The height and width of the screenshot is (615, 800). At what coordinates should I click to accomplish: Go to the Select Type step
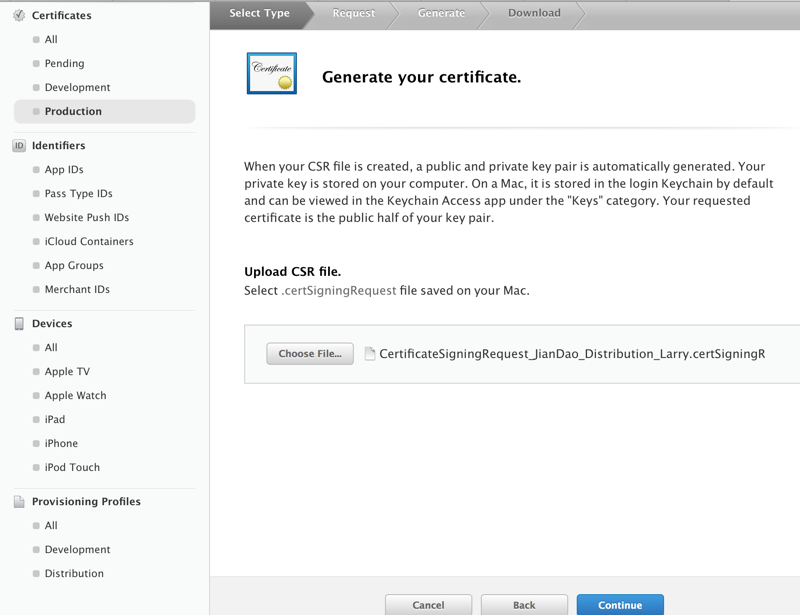pyautogui.click(x=259, y=13)
